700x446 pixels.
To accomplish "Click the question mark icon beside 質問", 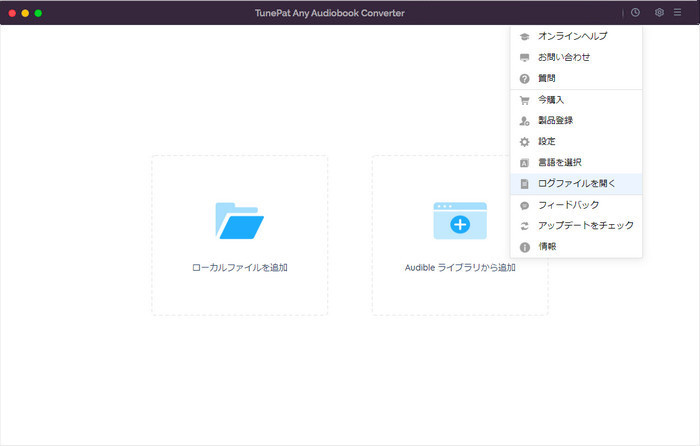I will 525,79.
